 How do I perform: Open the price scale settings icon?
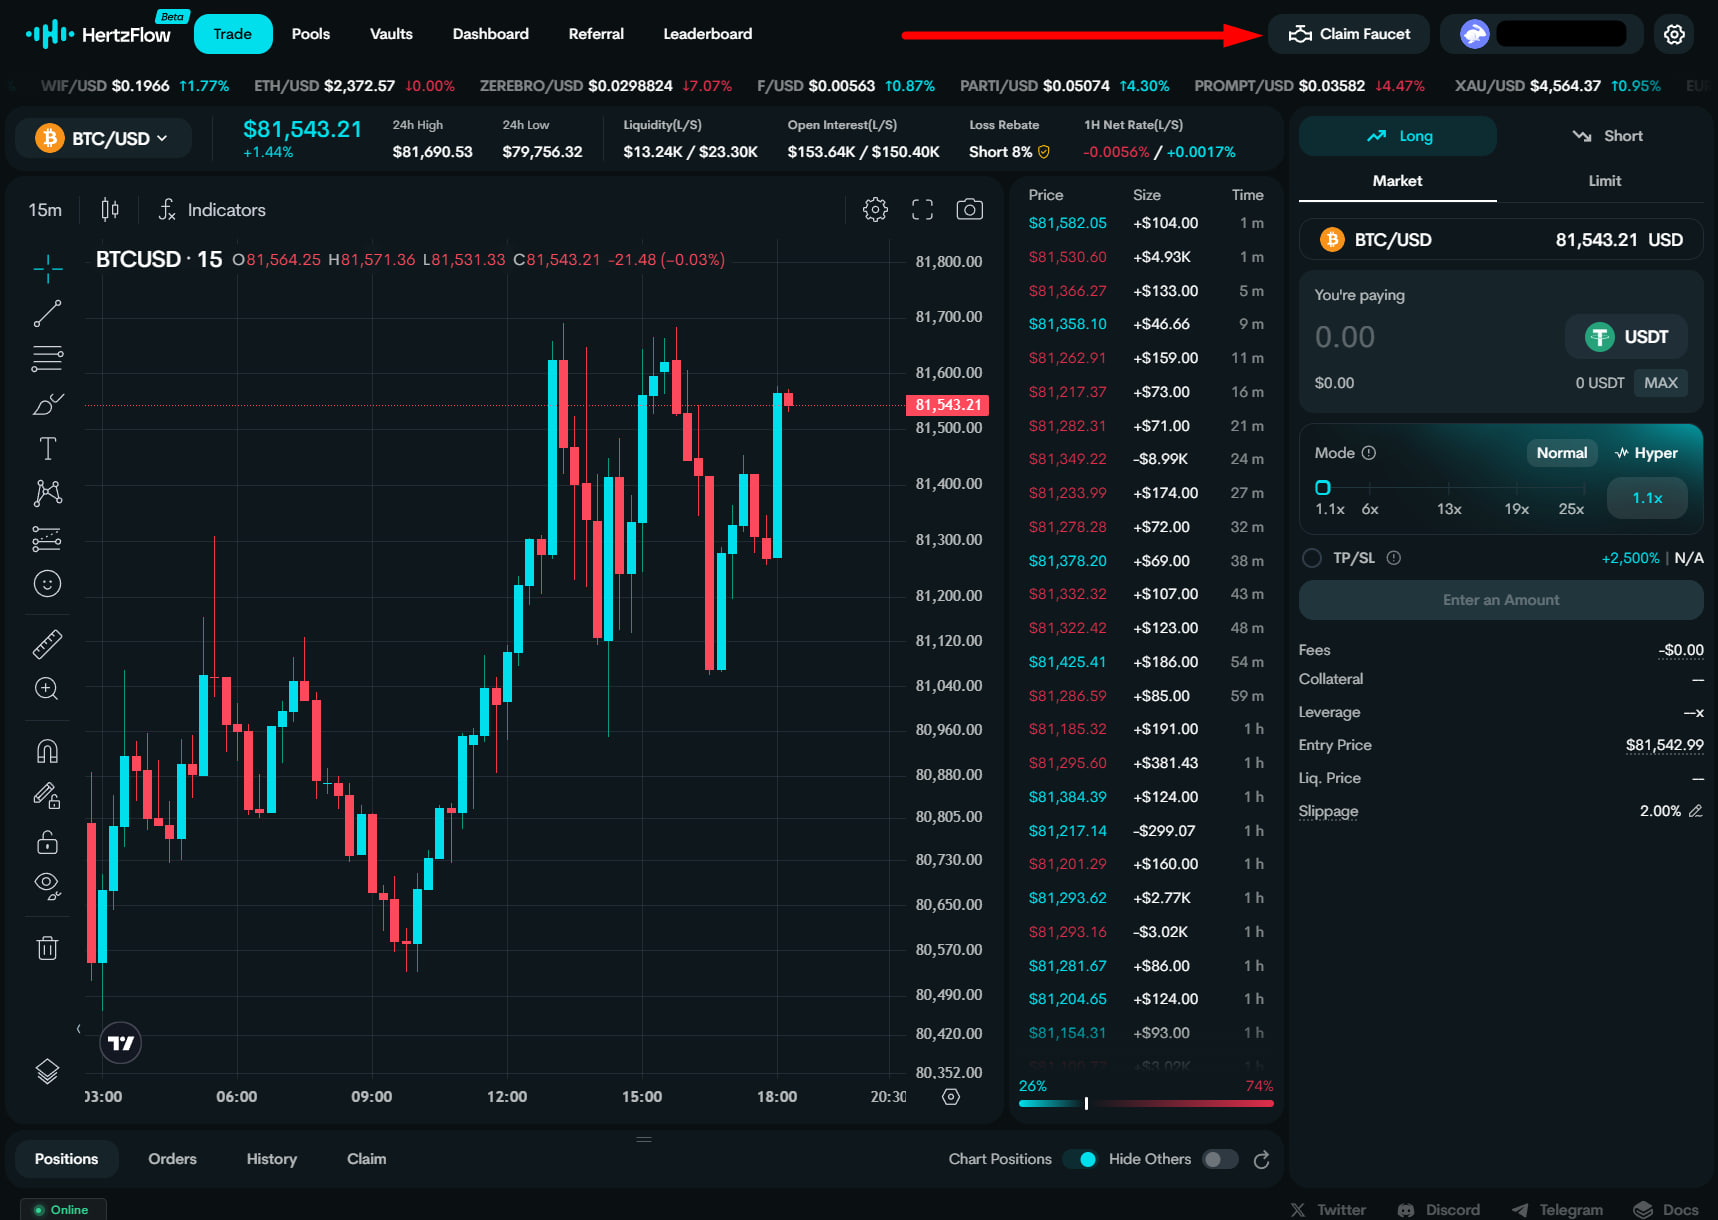pyautogui.click(x=951, y=1097)
